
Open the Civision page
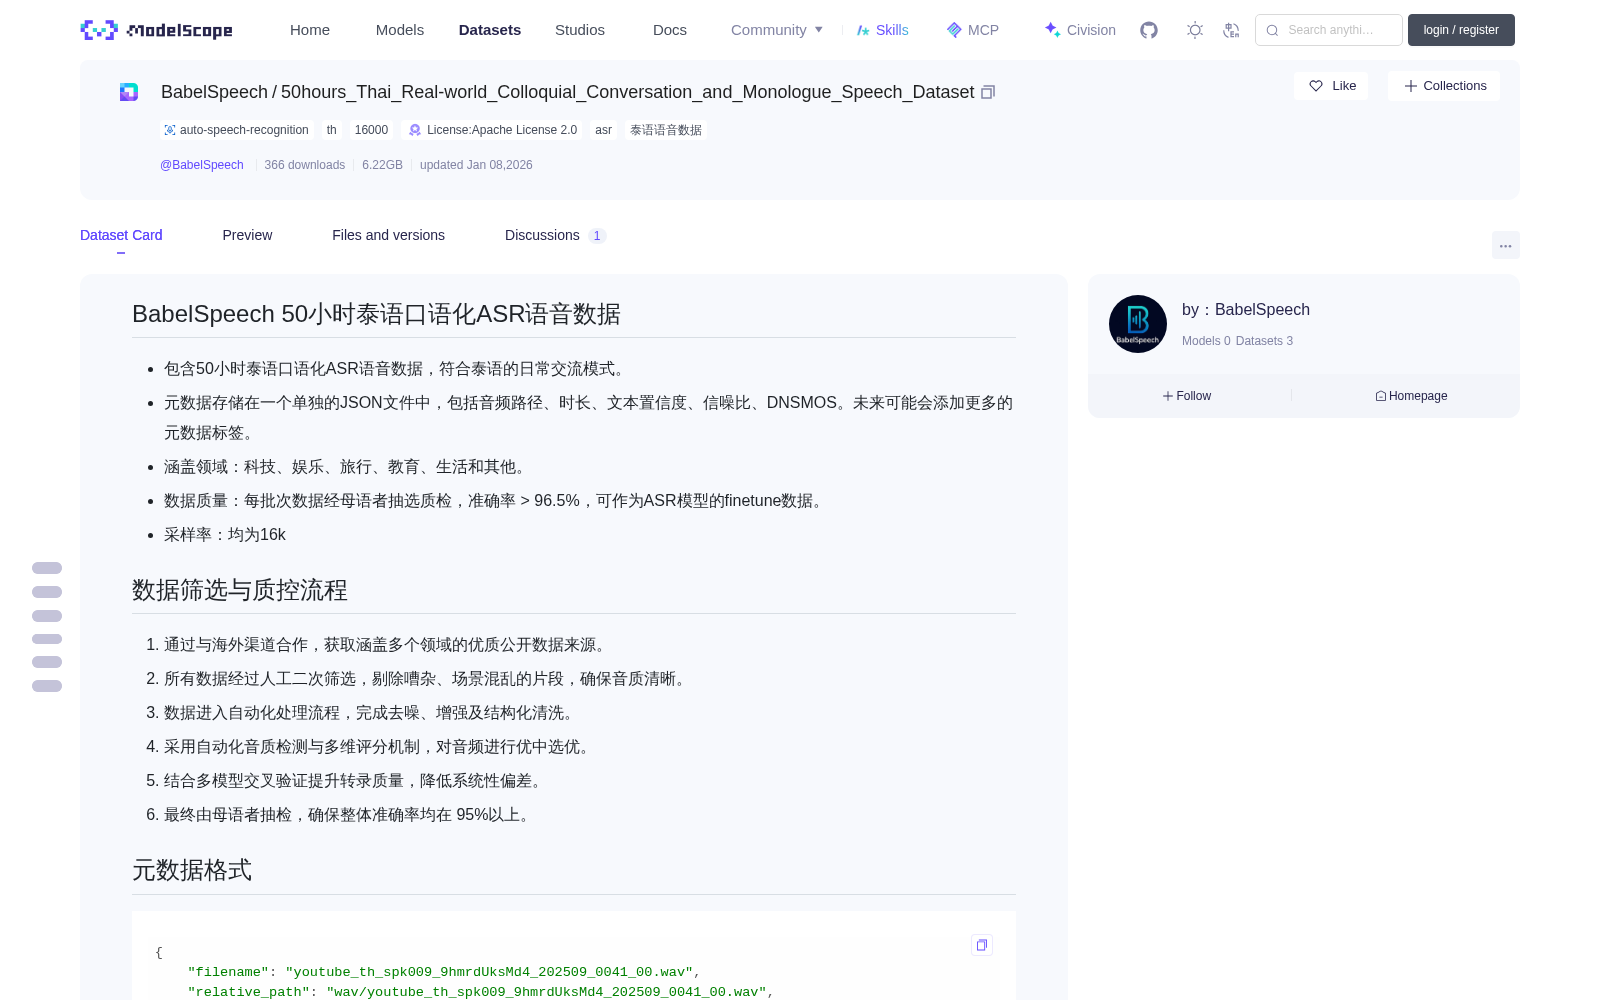pos(1080,30)
